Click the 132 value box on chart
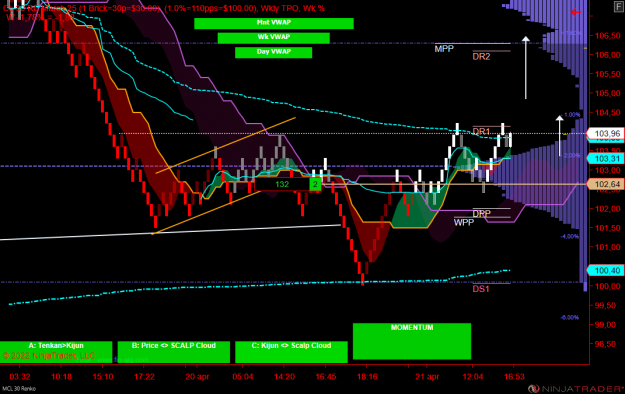This screenshot has height=394, width=625. 282,184
